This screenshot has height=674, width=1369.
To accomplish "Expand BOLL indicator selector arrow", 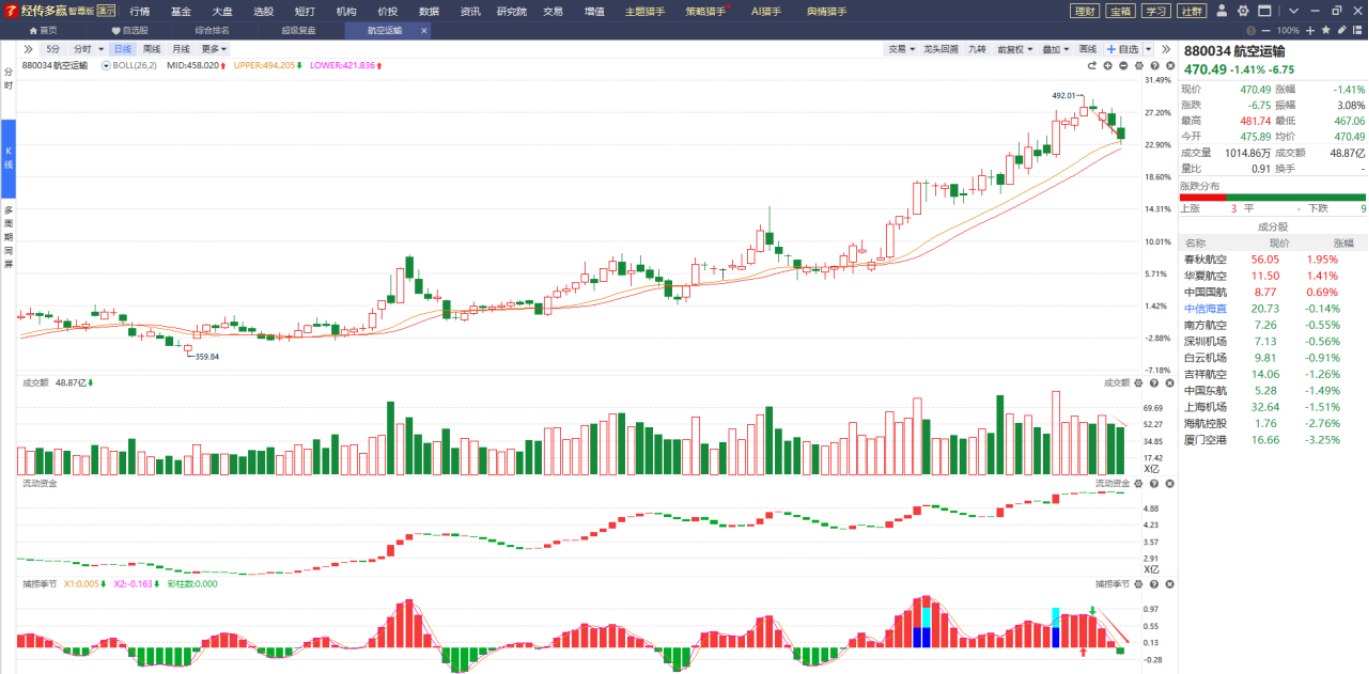I will tap(106, 65).
